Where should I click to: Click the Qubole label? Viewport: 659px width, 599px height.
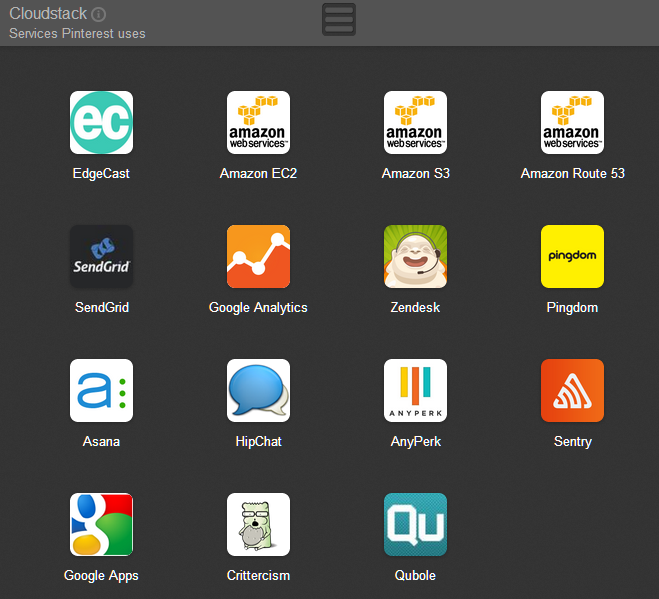(x=415, y=575)
